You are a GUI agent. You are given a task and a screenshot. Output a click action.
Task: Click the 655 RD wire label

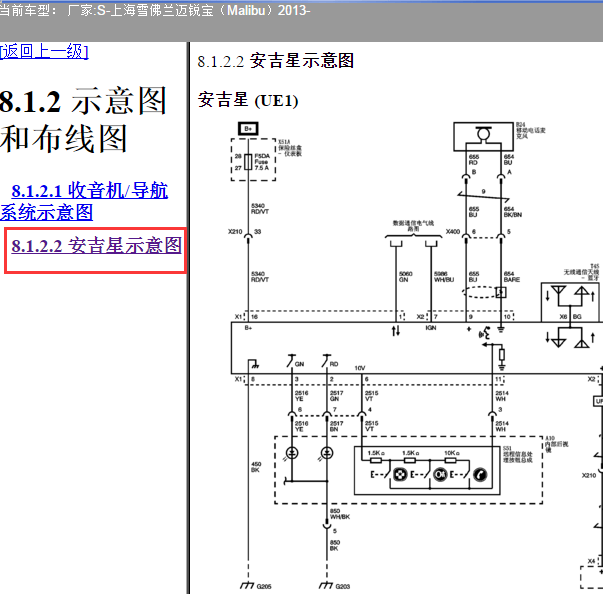point(474,160)
